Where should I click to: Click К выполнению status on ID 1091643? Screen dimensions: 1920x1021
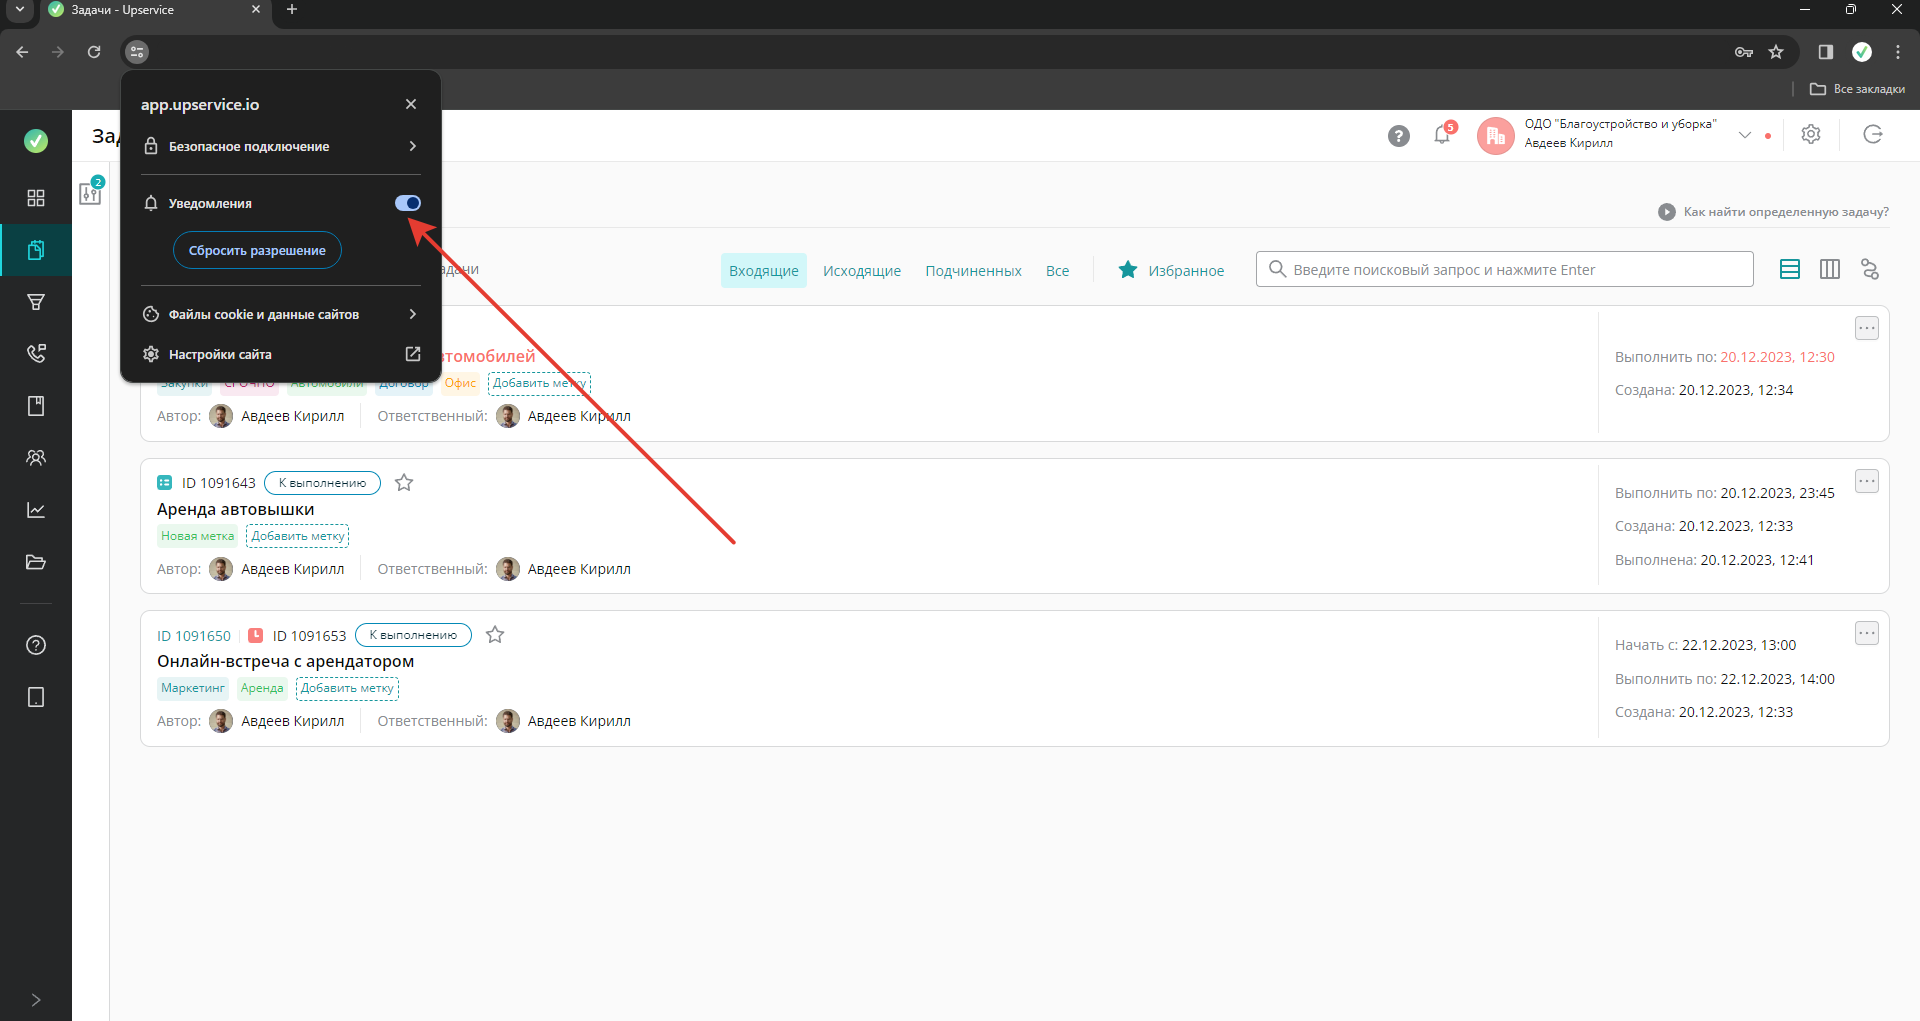point(322,483)
